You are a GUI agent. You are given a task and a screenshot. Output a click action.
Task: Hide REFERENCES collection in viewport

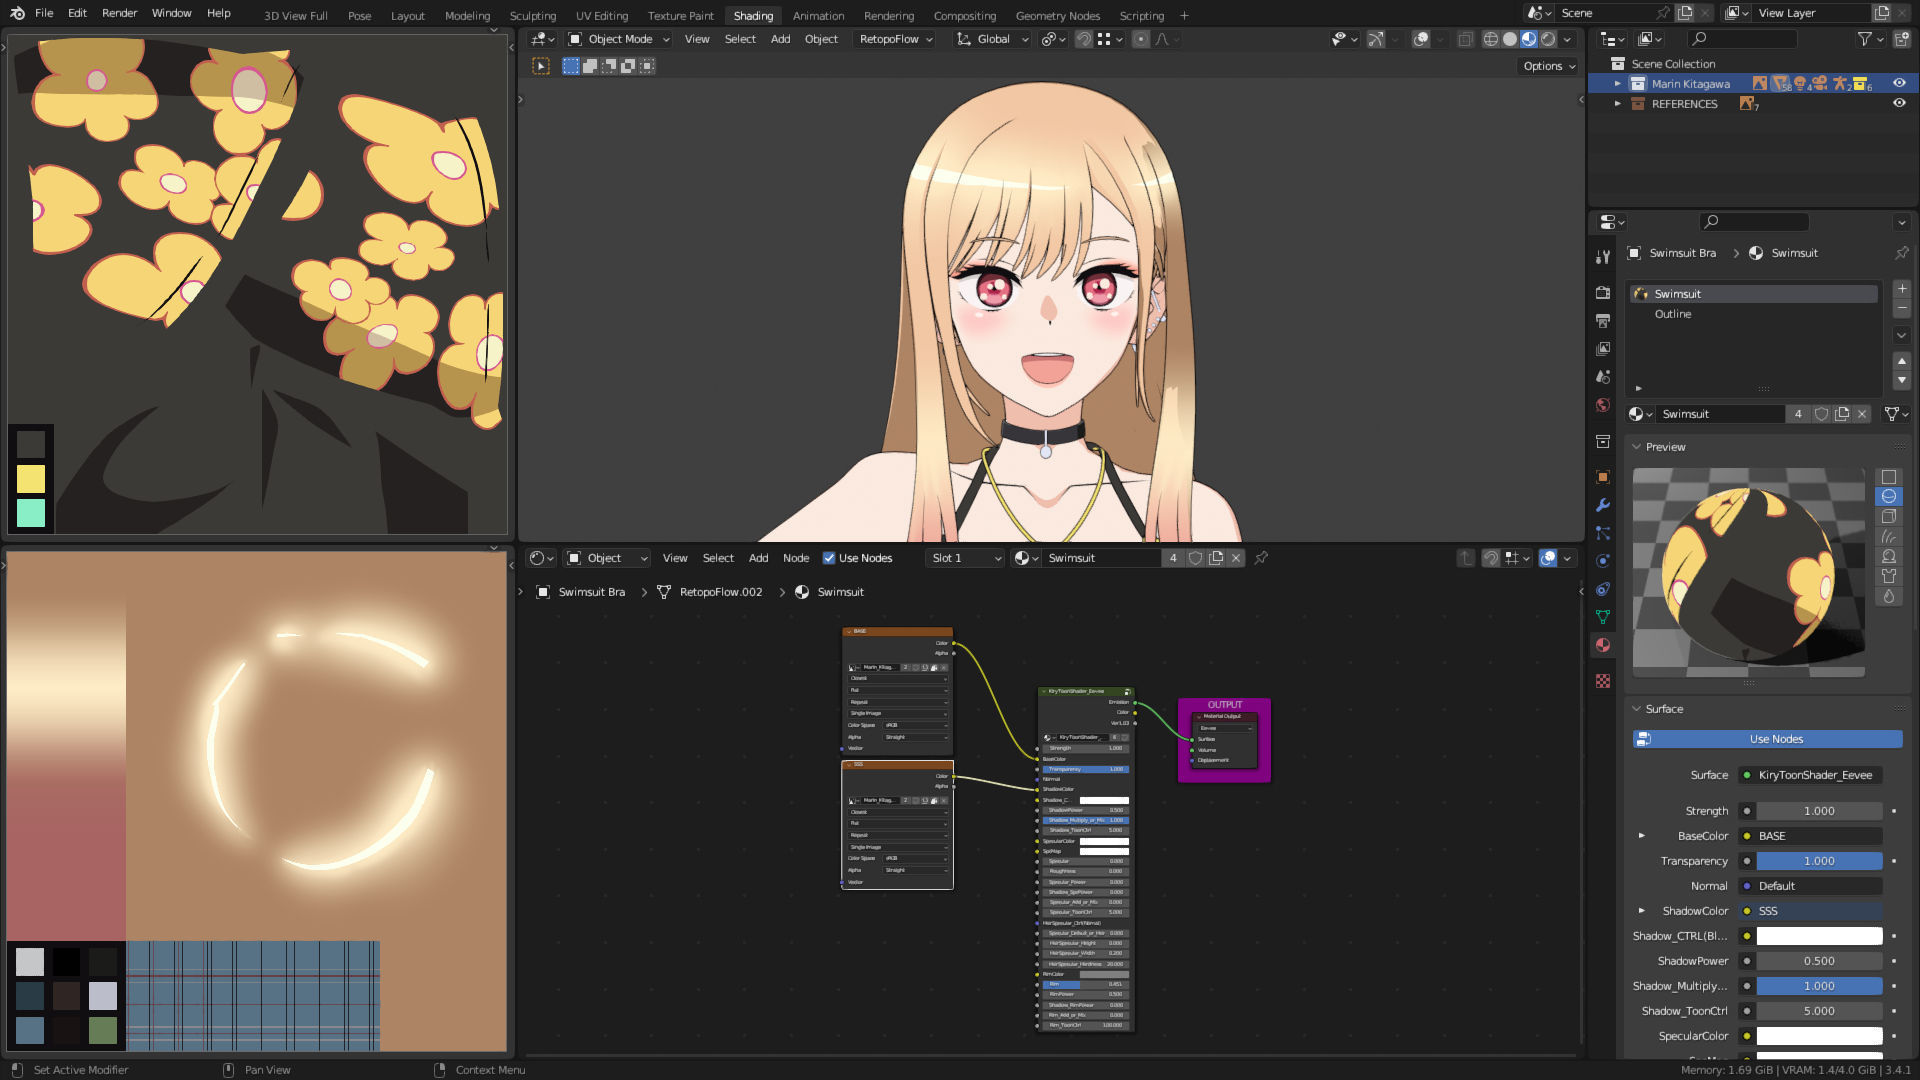[x=1899, y=103]
